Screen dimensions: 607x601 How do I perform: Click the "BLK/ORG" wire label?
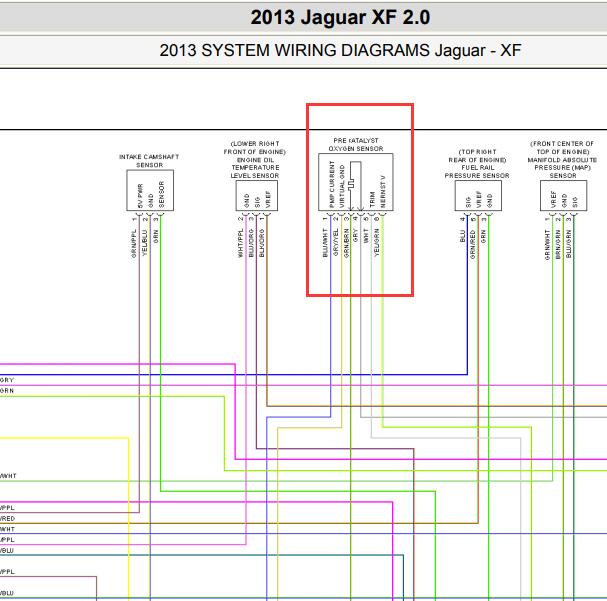(262, 243)
